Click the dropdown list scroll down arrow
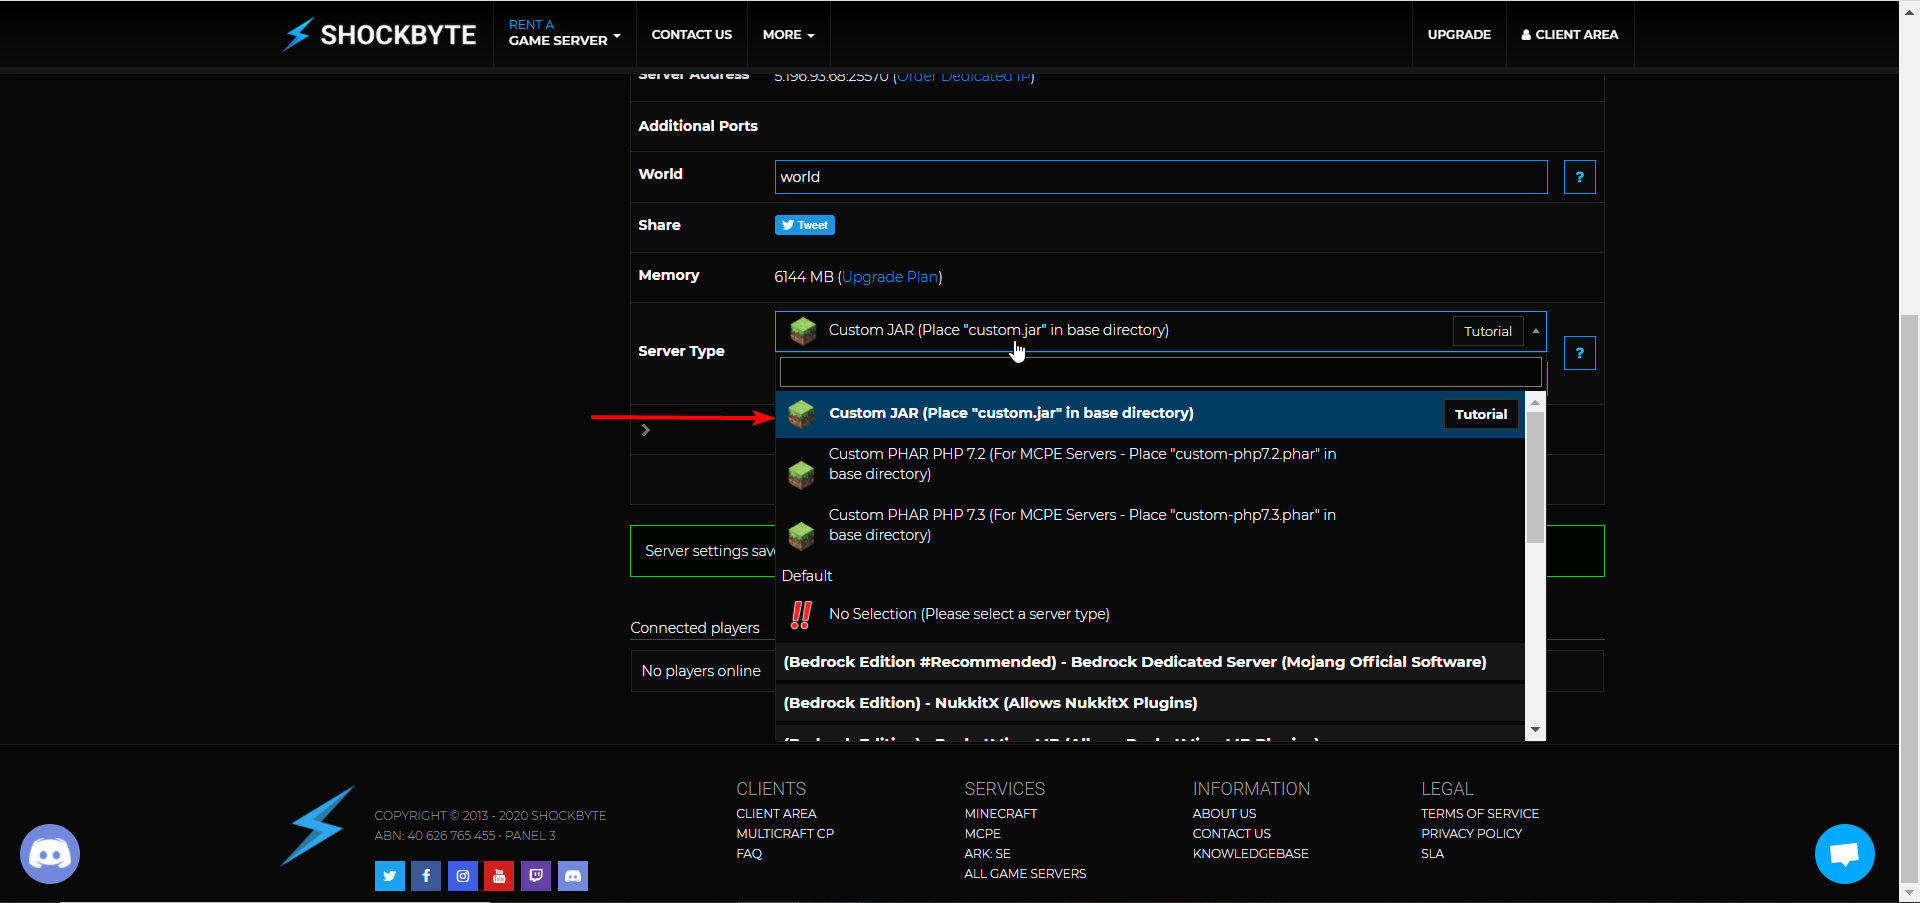 coord(1535,731)
